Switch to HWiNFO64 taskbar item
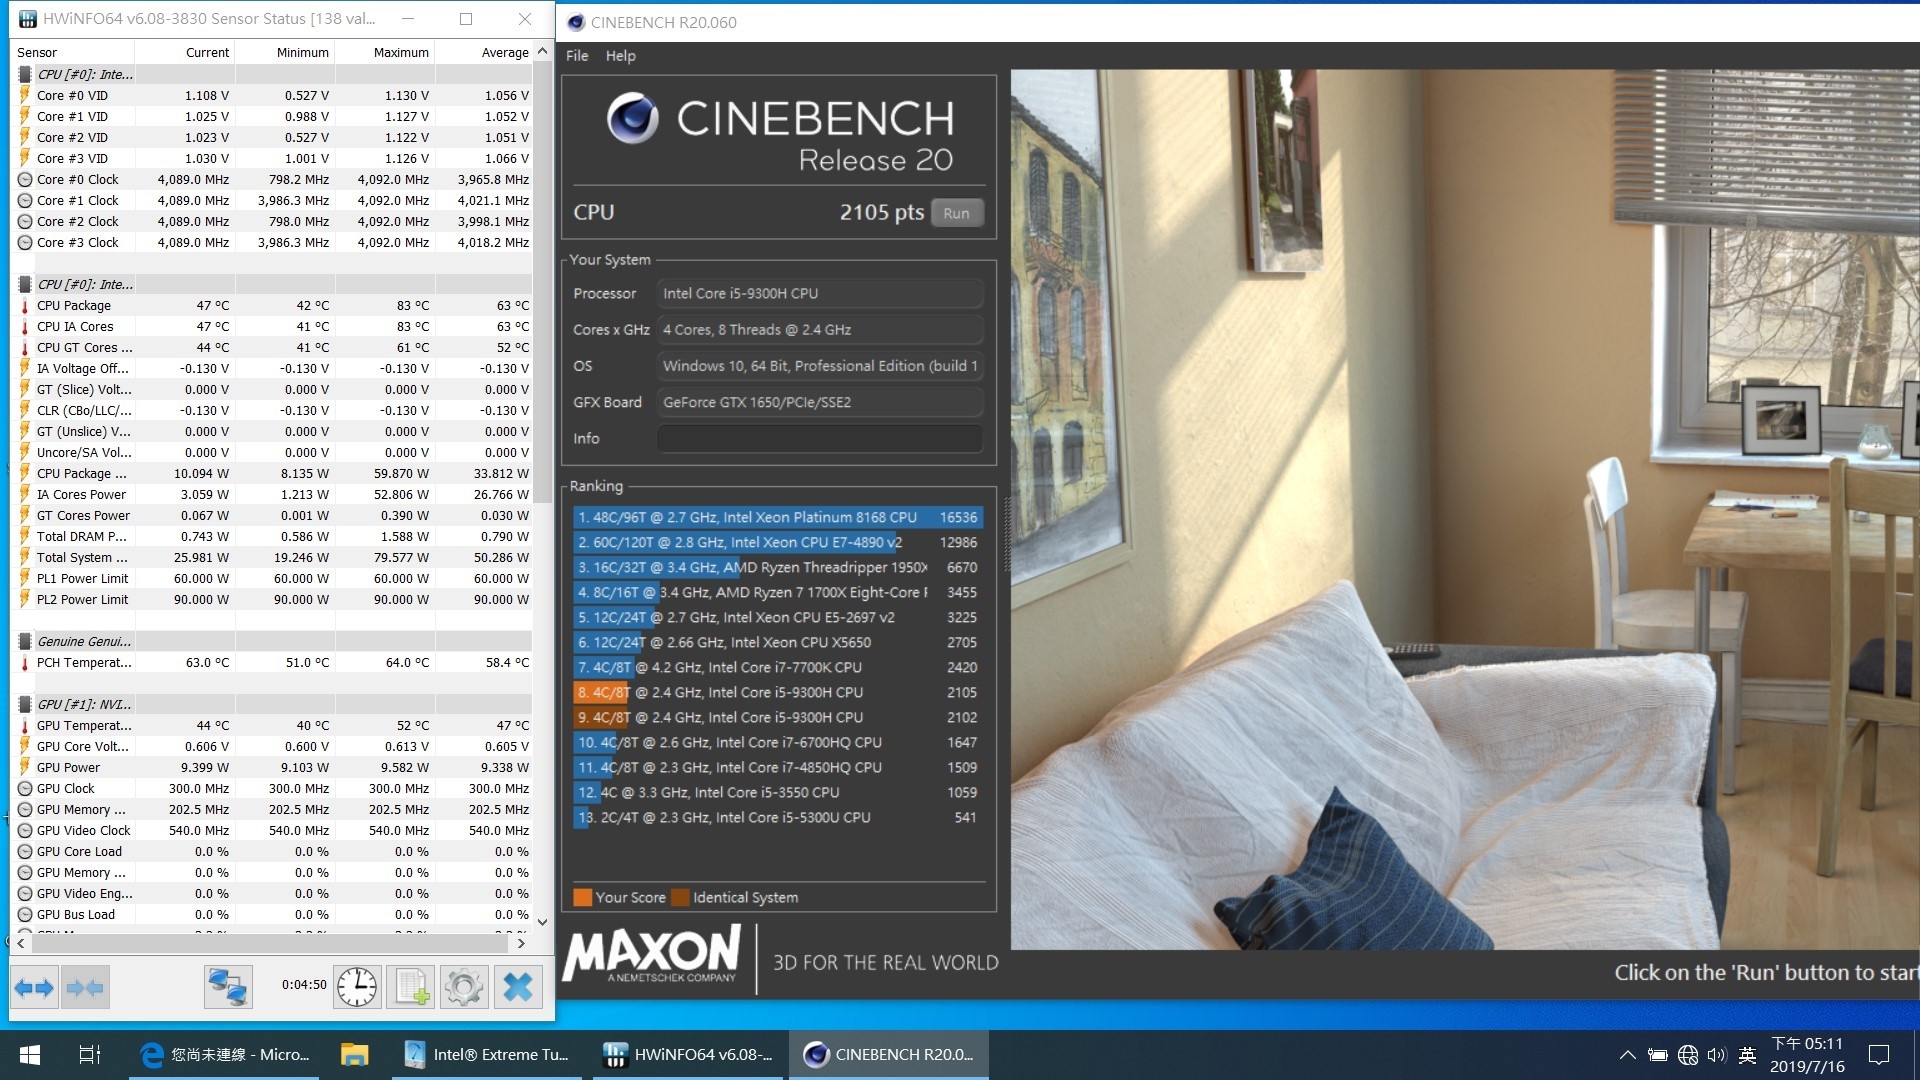The height and width of the screenshot is (1080, 1920). (688, 1055)
